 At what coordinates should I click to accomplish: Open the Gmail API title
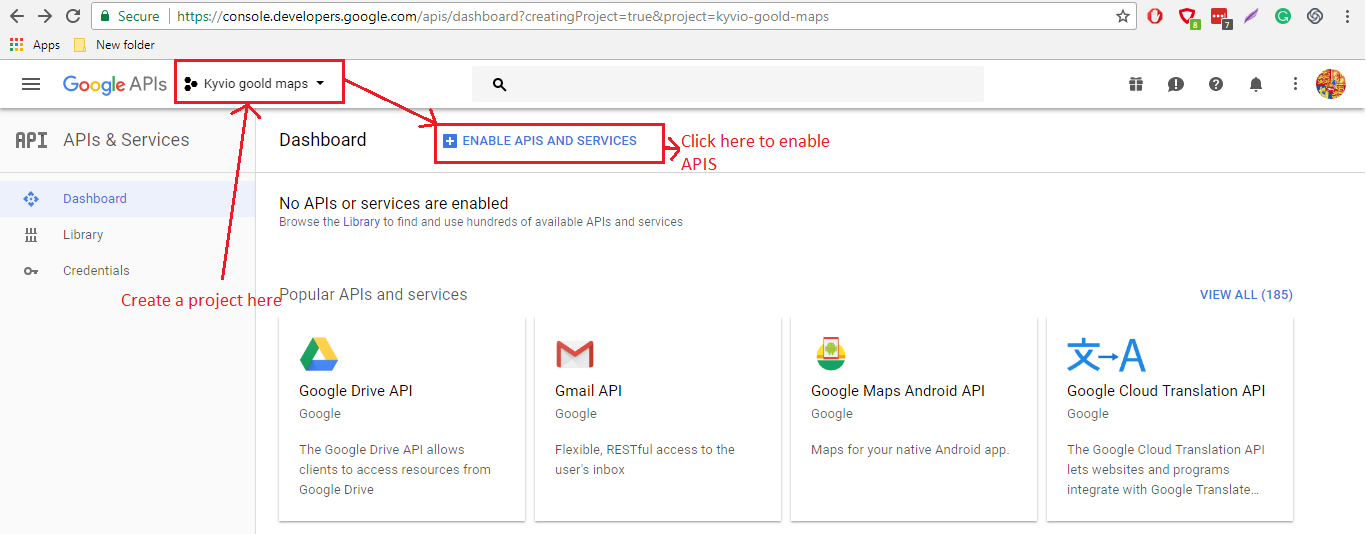pos(588,391)
